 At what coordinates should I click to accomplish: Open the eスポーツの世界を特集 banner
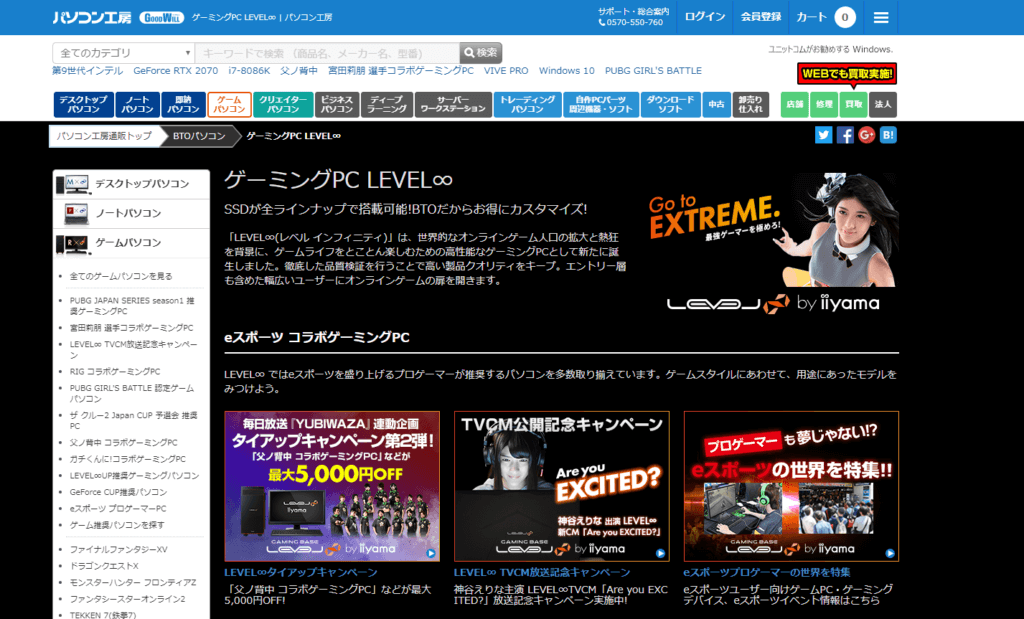click(x=792, y=486)
